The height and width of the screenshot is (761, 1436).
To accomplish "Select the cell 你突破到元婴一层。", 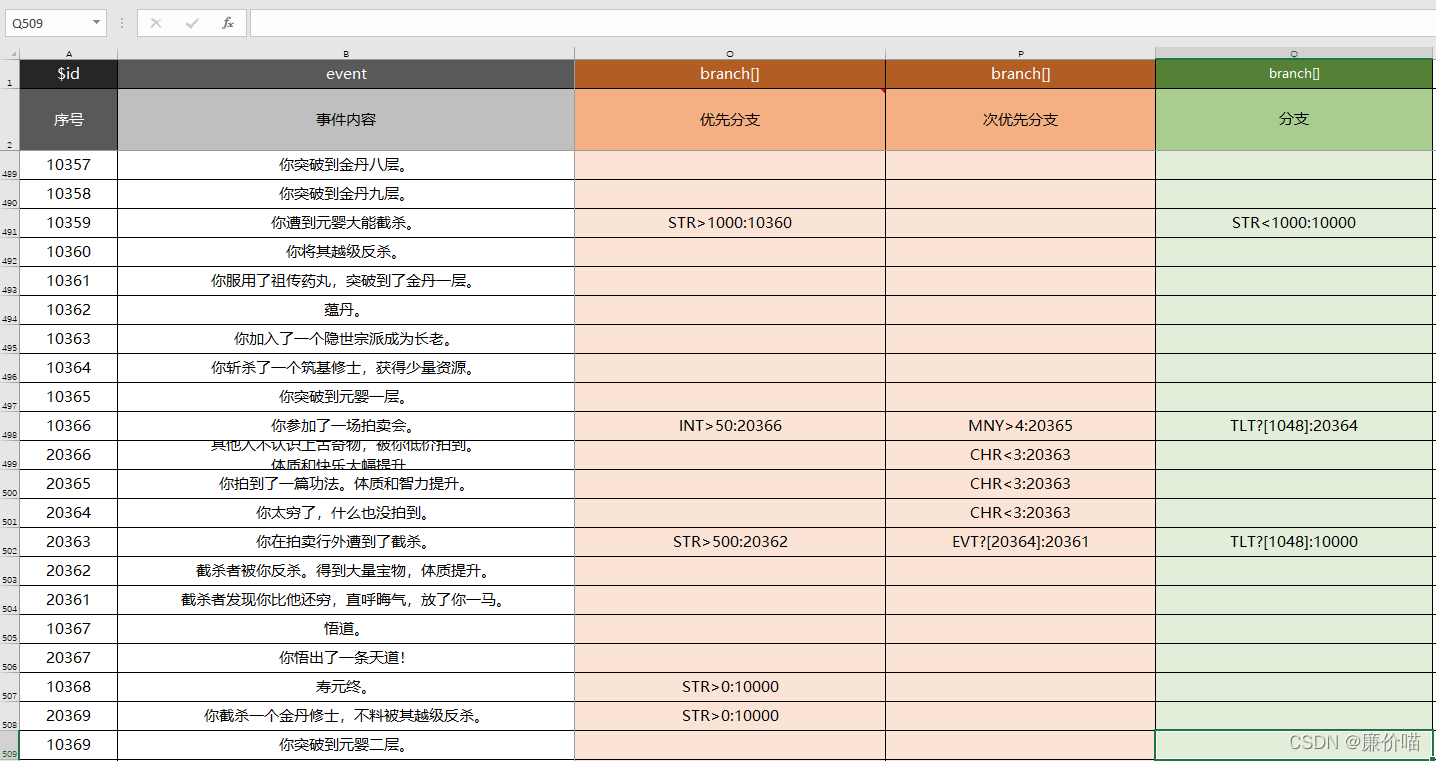I will (x=346, y=397).
